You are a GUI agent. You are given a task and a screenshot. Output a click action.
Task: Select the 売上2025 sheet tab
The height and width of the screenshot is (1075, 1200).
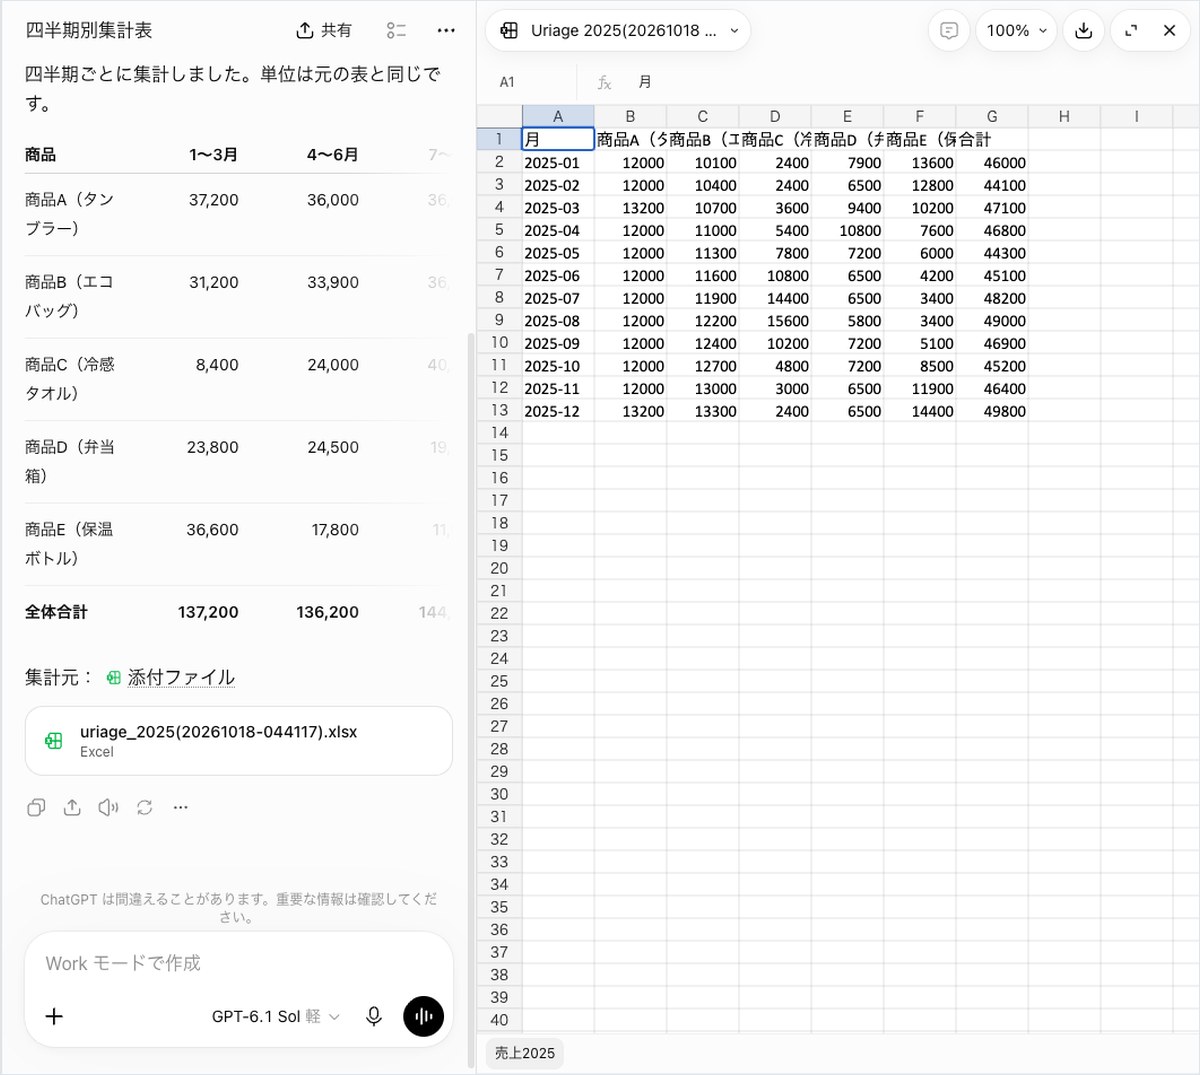[525, 1053]
